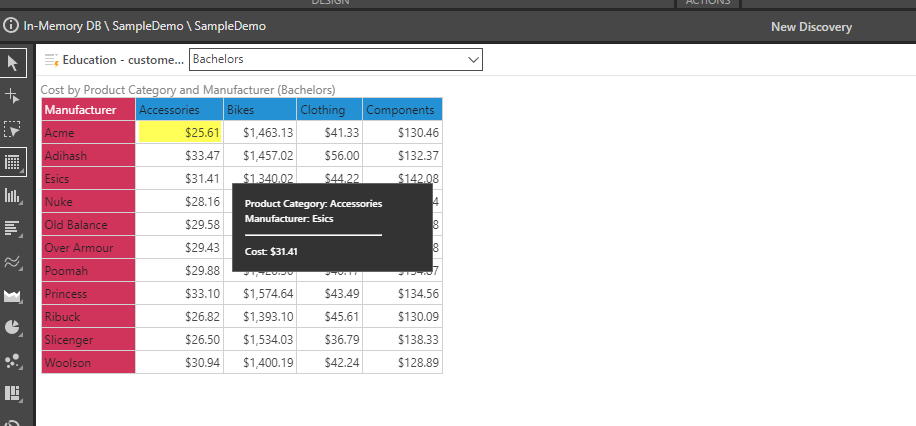Click the $29.58 Old Balance Accessories cell
The width and height of the screenshot is (916, 426).
coord(180,224)
